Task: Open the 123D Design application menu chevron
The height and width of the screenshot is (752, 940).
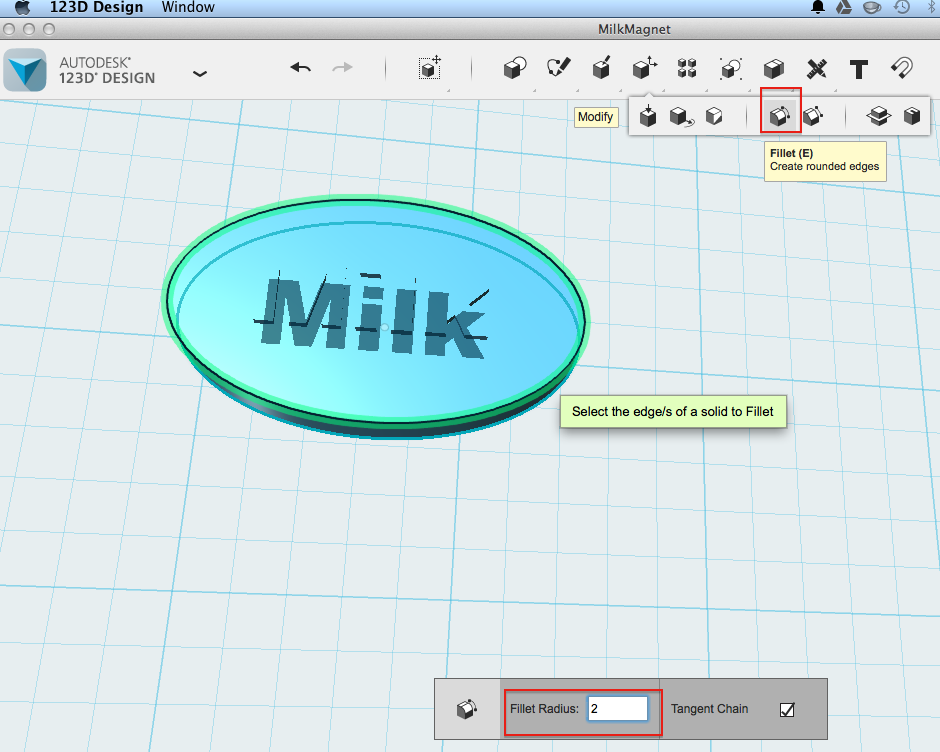Action: tap(200, 74)
